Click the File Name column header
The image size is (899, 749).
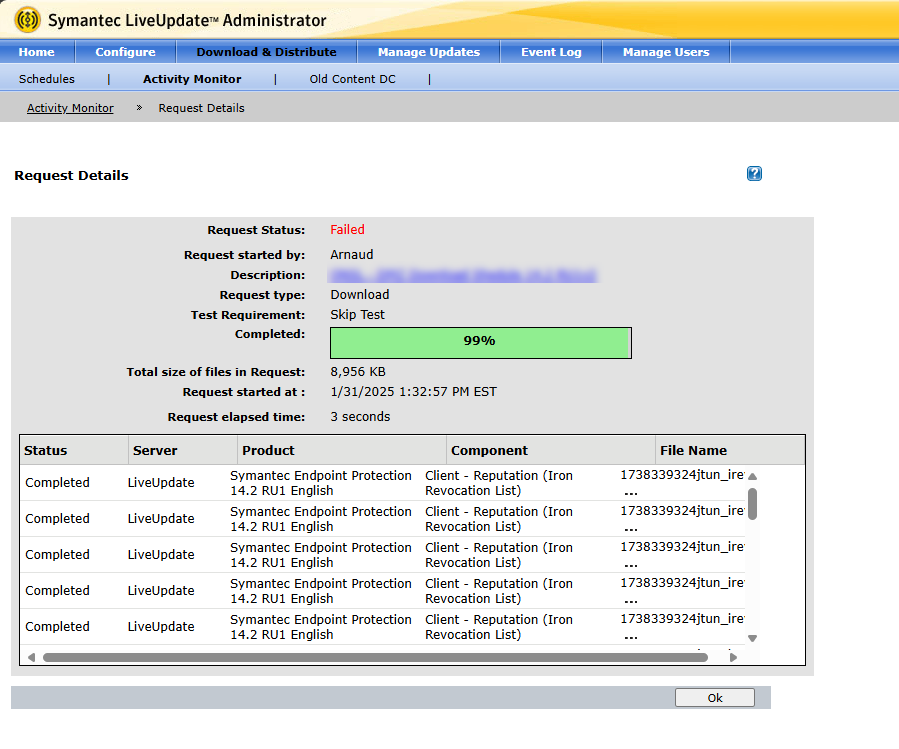click(730, 450)
